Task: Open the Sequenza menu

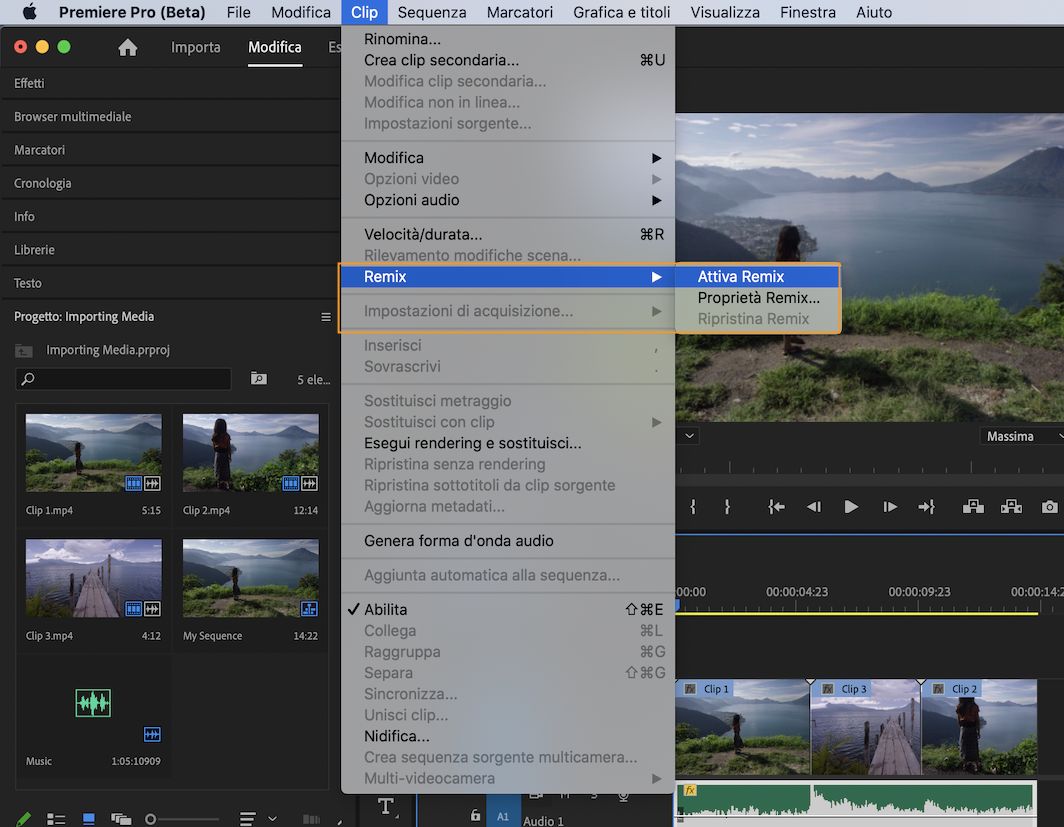Action: coord(431,12)
